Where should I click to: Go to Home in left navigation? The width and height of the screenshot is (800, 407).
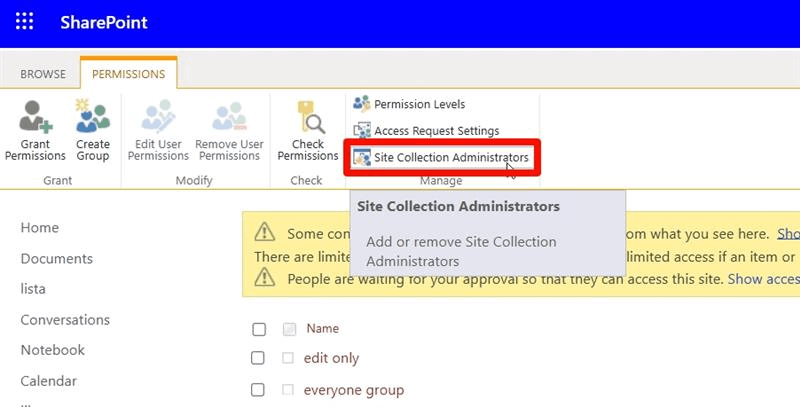coord(40,227)
